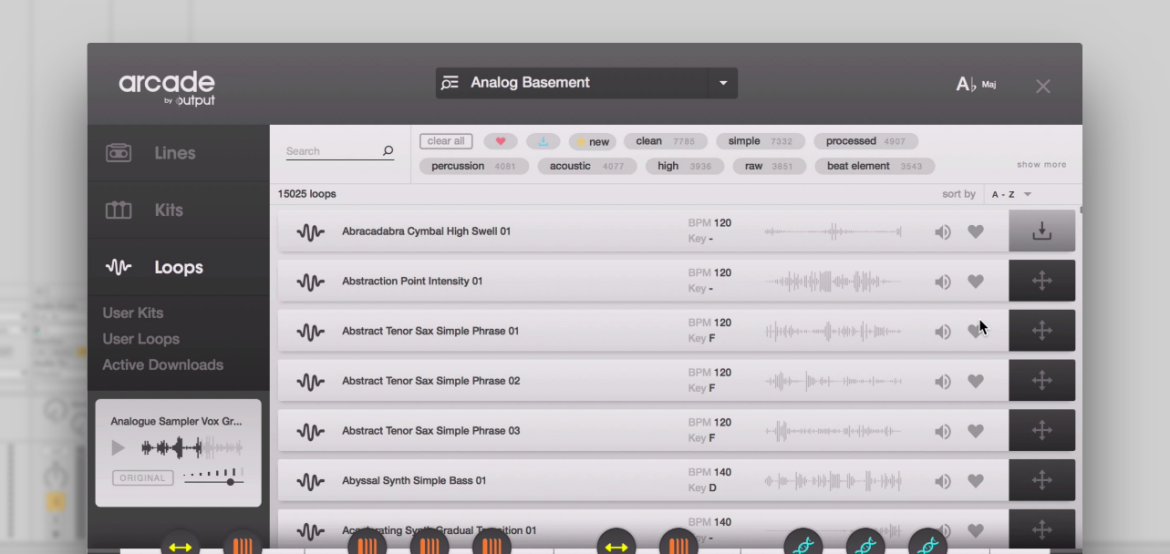The height and width of the screenshot is (554, 1170).
Task: Favorite Abstract Tenor Sax Simple Phrase 01
Action: pos(974,332)
